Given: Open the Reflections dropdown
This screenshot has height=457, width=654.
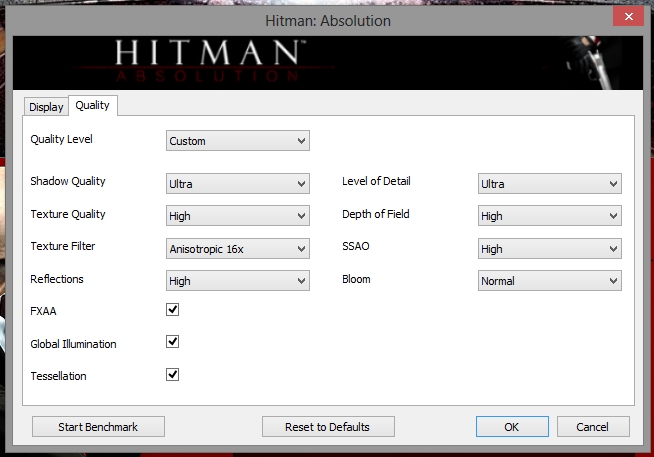Looking at the screenshot, I should (238, 281).
